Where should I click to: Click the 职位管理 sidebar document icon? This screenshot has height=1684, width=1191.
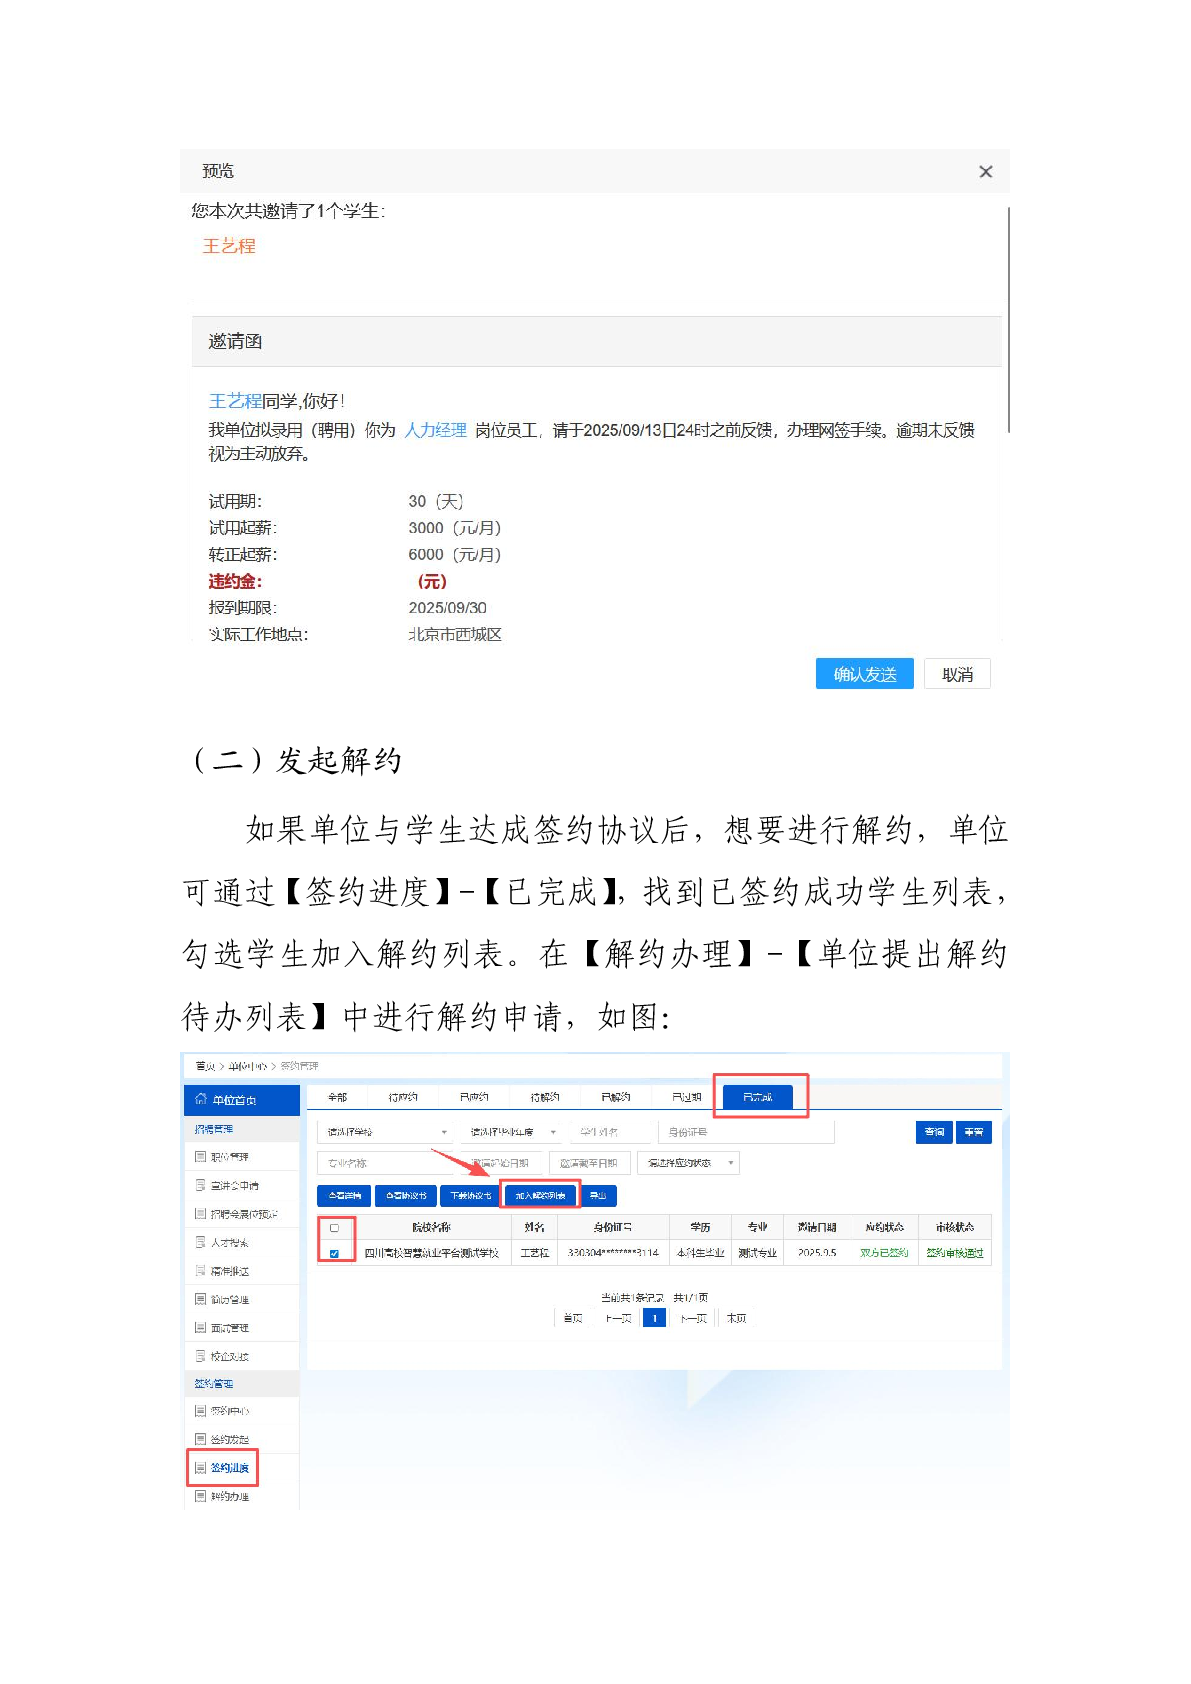click(x=201, y=1156)
